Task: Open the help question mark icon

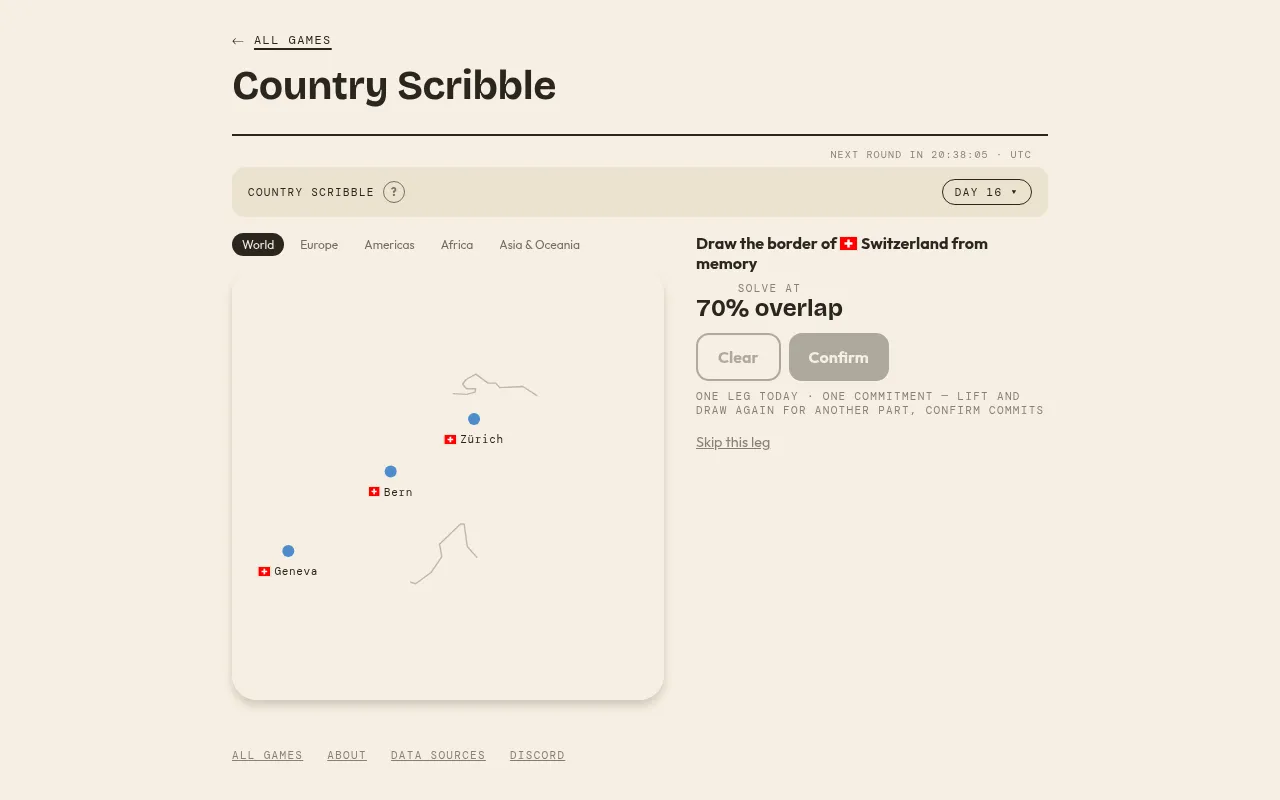Action: 394,192
